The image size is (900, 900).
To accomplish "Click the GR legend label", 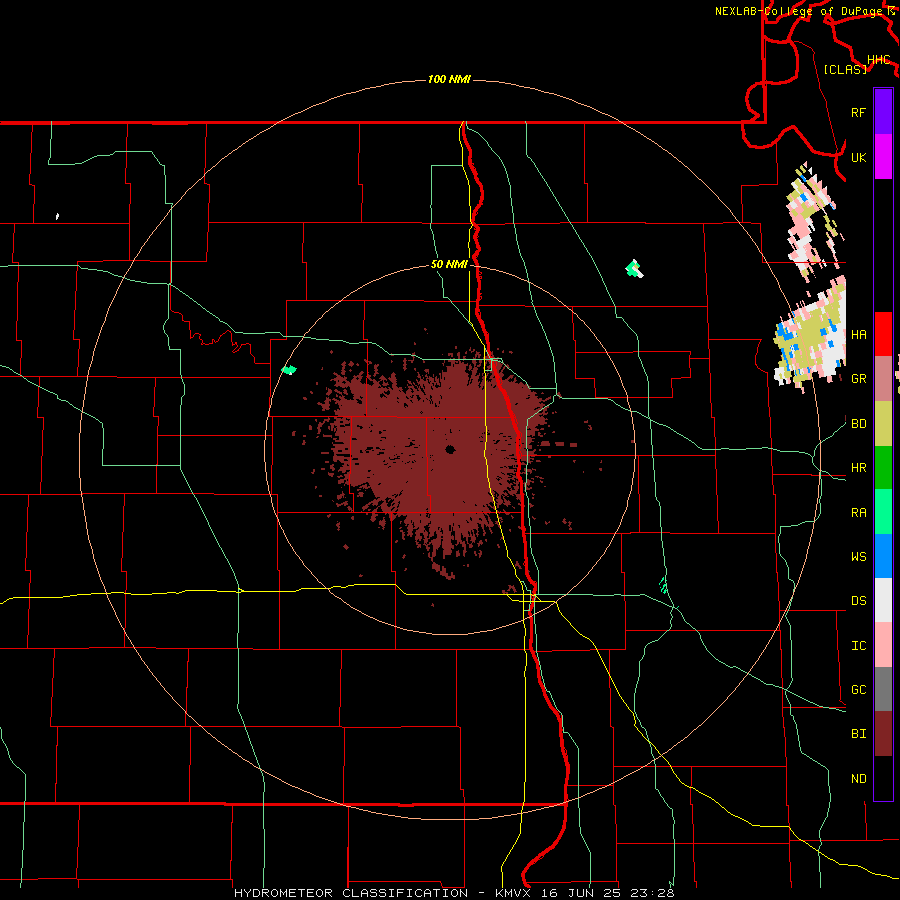I will click(x=858, y=379).
